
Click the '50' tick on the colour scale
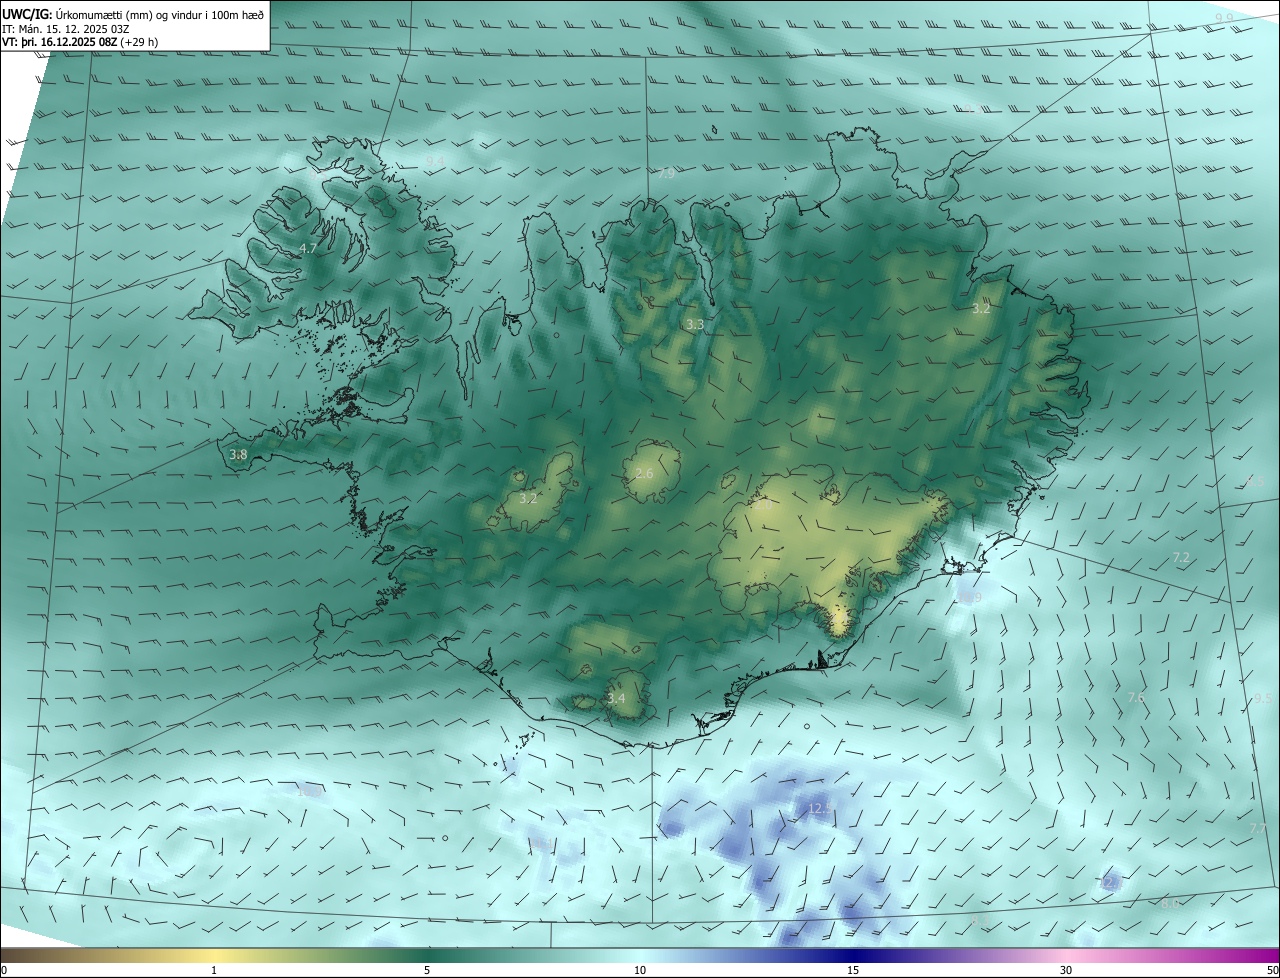1272,970
